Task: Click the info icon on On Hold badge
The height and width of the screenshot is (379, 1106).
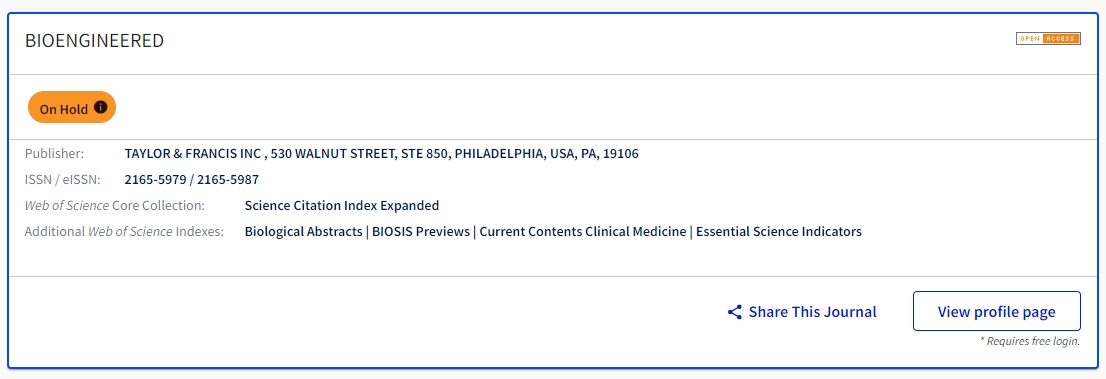Action: [x=101, y=107]
